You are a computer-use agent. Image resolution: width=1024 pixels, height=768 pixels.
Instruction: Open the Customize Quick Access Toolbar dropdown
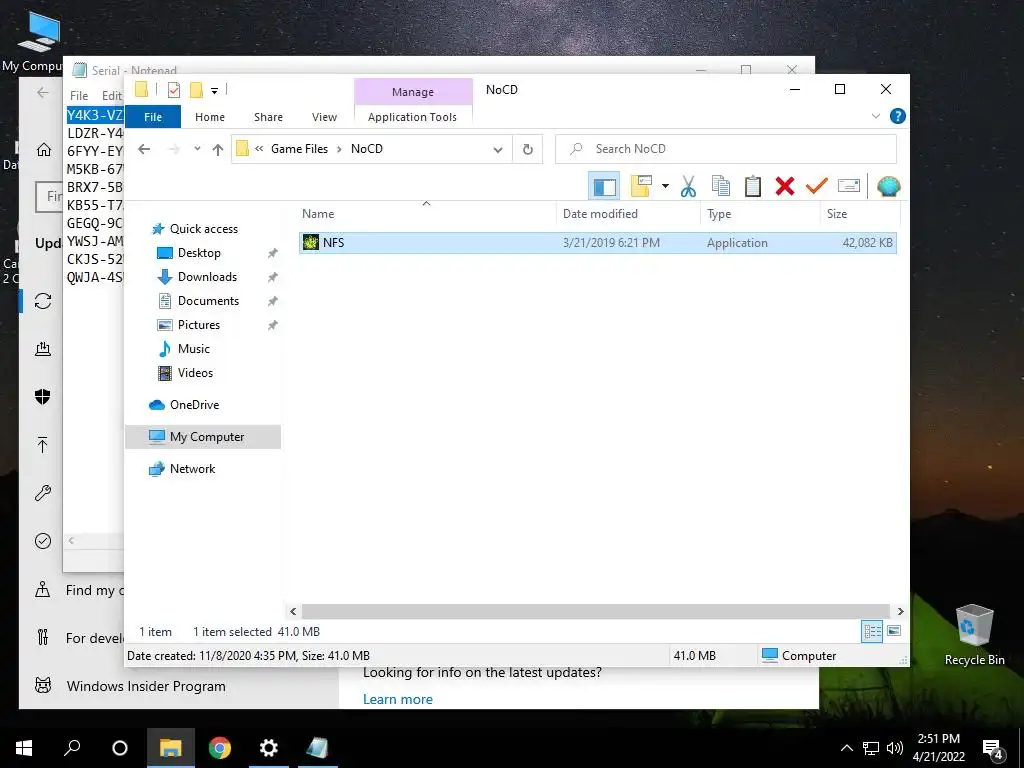click(x=214, y=90)
